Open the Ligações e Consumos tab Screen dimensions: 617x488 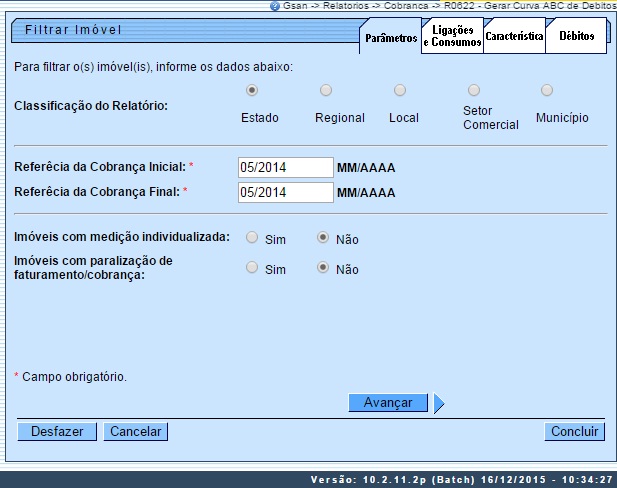452,37
